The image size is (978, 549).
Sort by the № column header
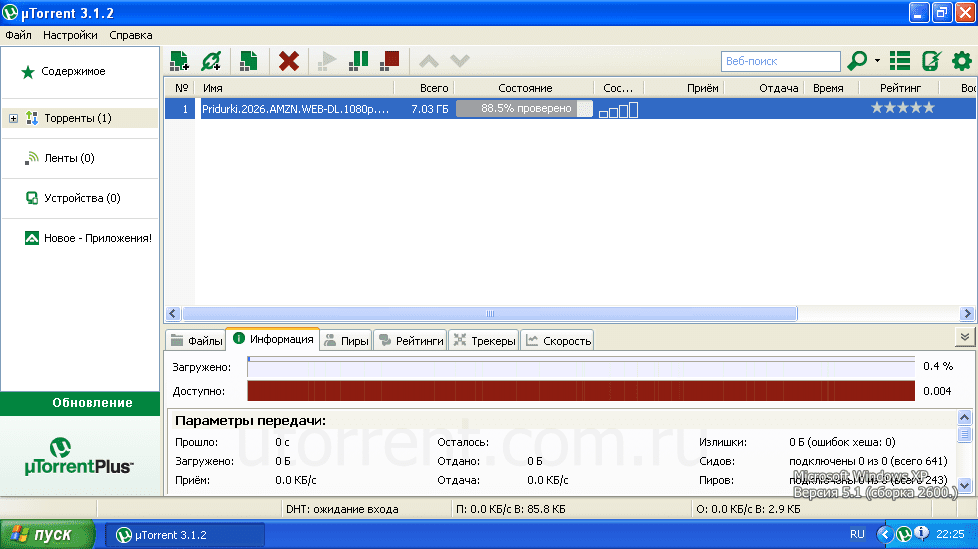point(181,88)
